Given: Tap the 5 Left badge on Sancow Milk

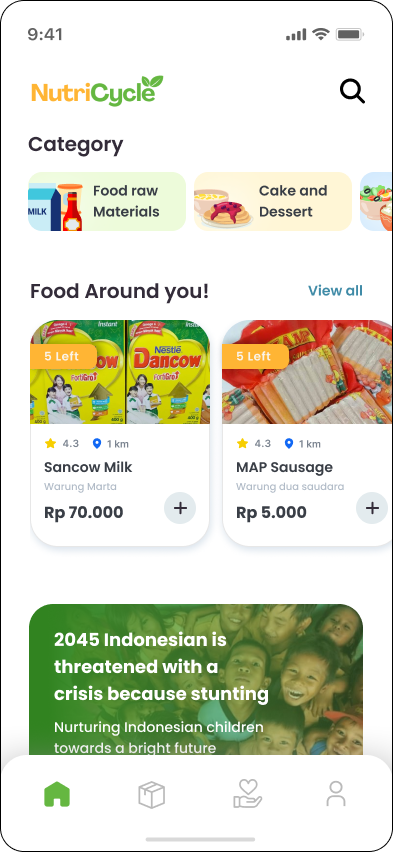Looking at the screenshot, I should [63, 356].
